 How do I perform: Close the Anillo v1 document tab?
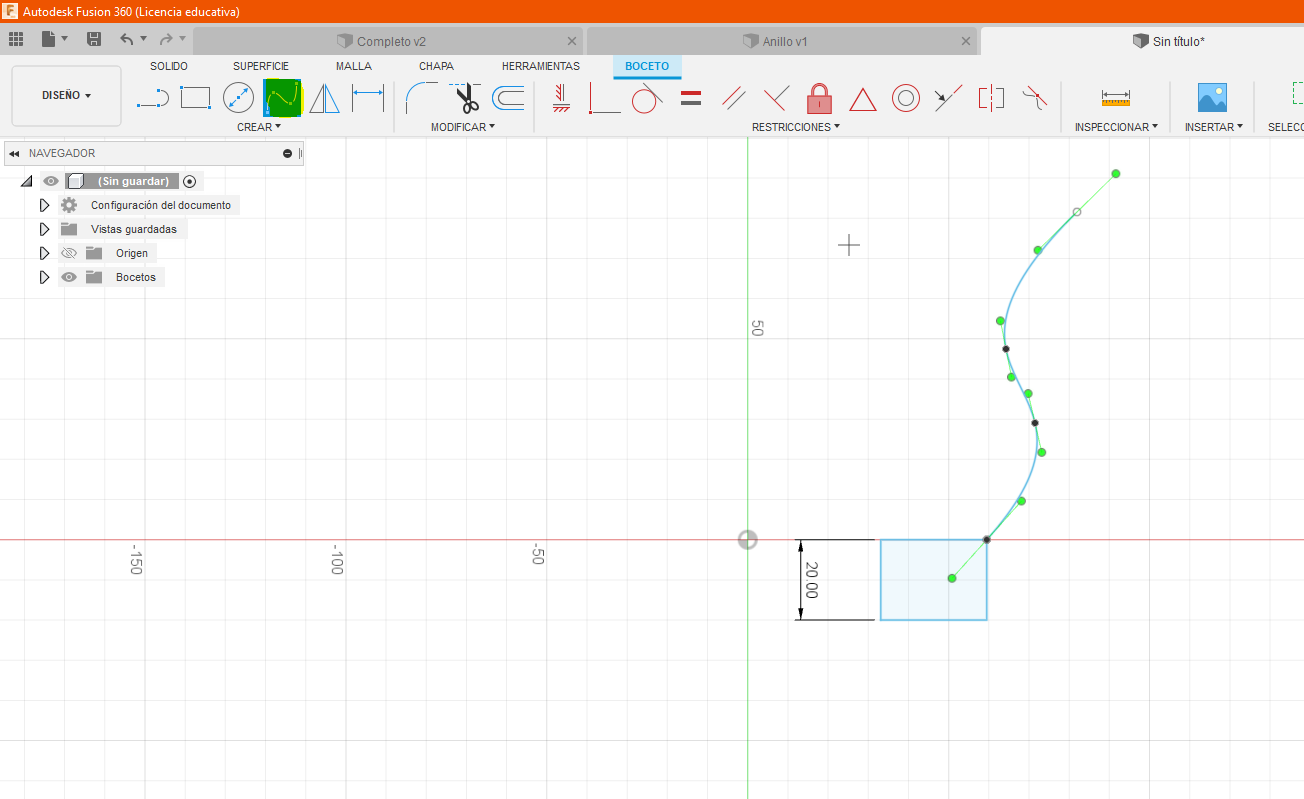pos(966,41)
